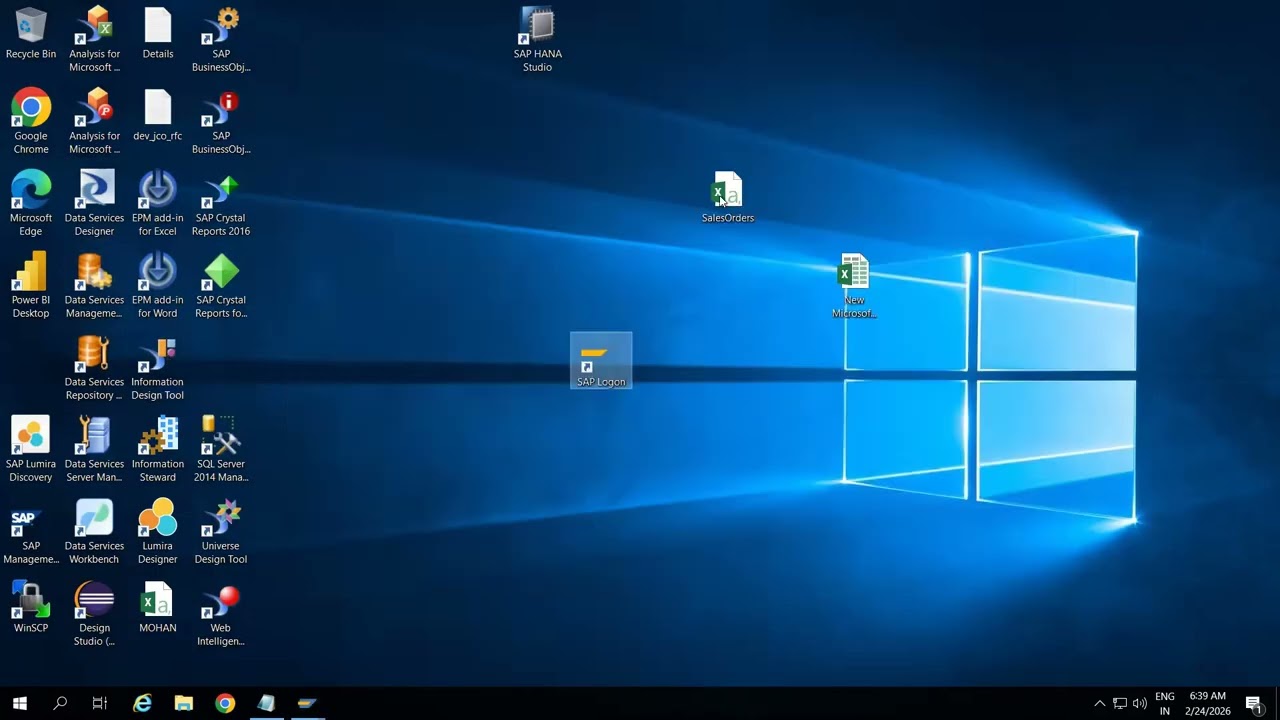1280x720 pixels.
Task: Click the Show desktop strip on taskbar
Action: [x=1277, y=703]
